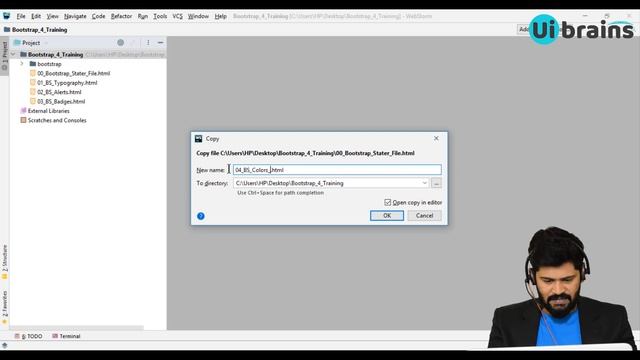Select 03_BS_Badges.html in the tree
Screen dimensions: 640x360
(61, 102)
